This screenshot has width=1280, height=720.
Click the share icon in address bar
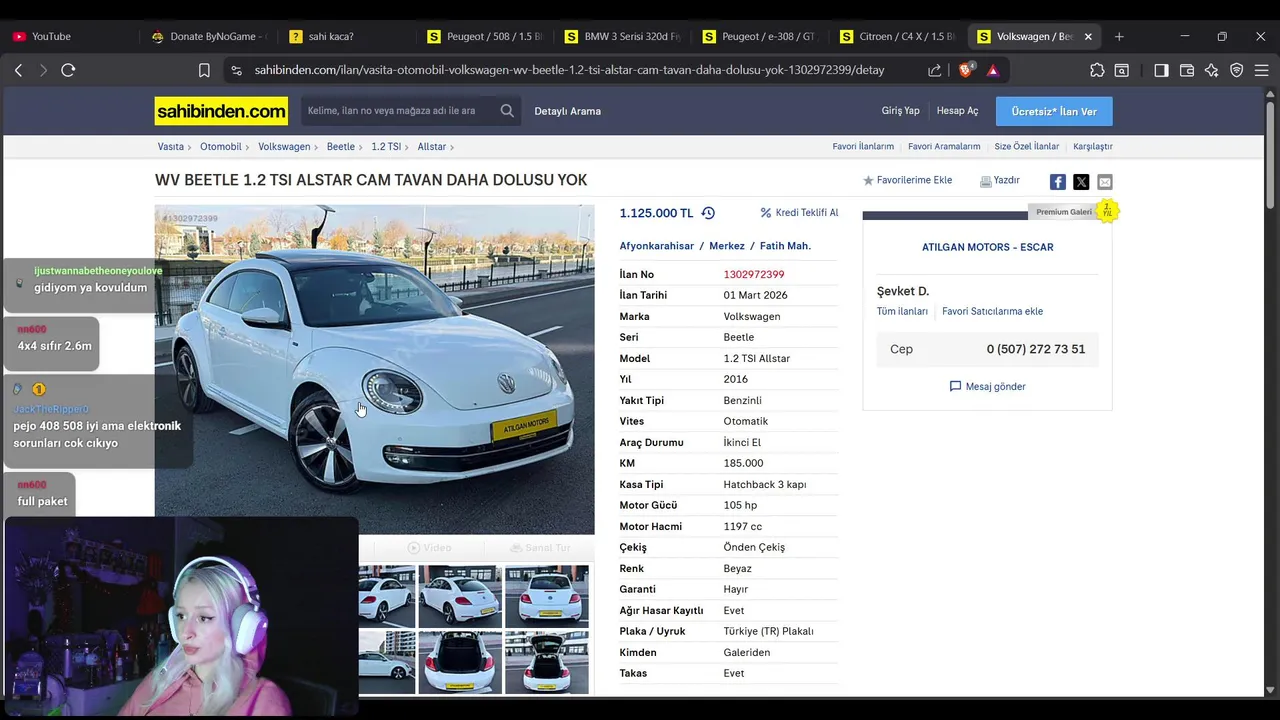[x=934, y=70]
